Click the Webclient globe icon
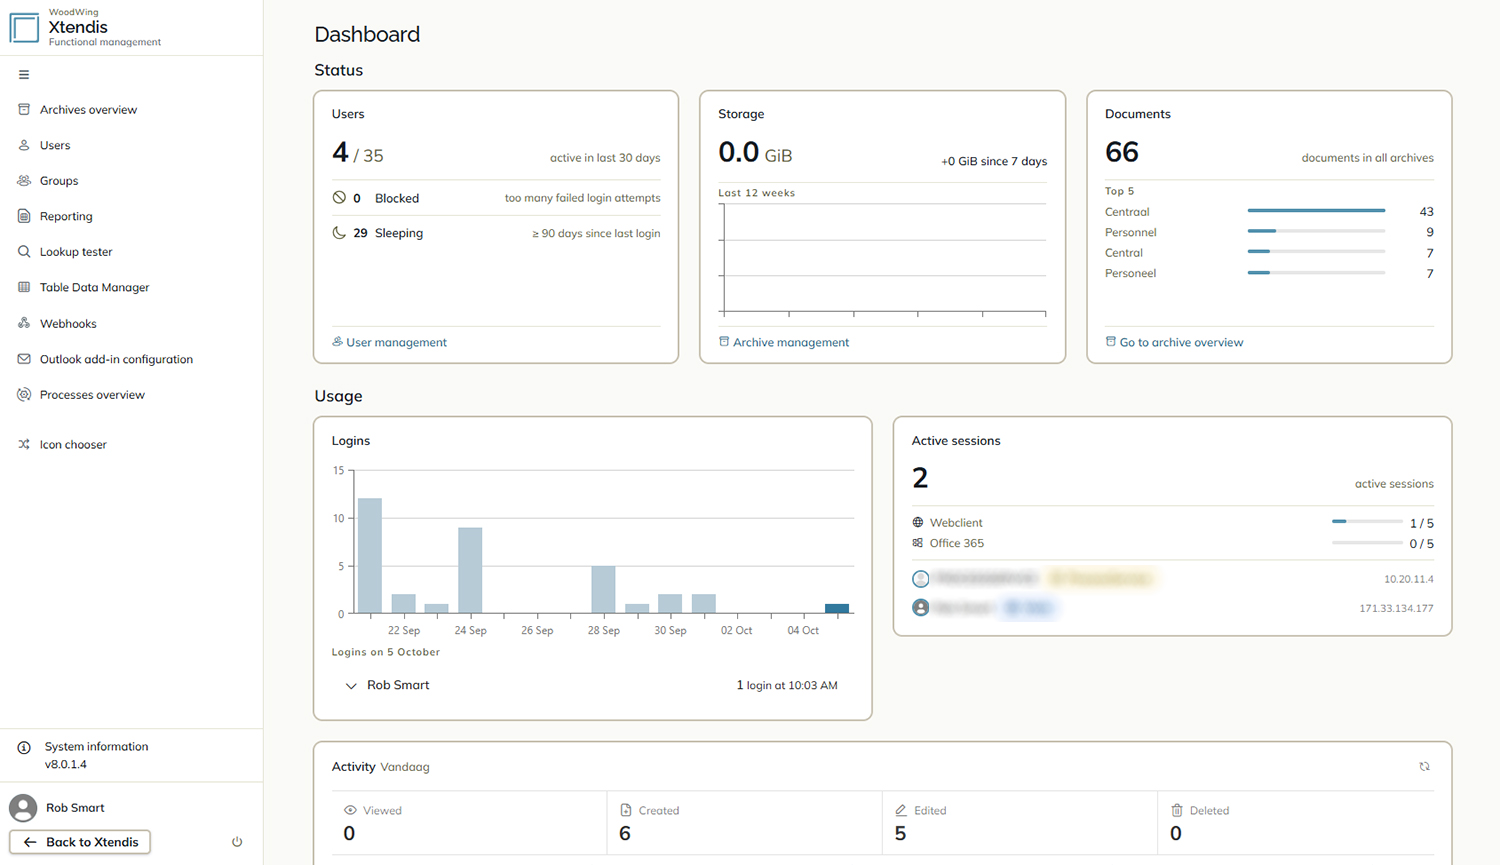 point(918,522)
